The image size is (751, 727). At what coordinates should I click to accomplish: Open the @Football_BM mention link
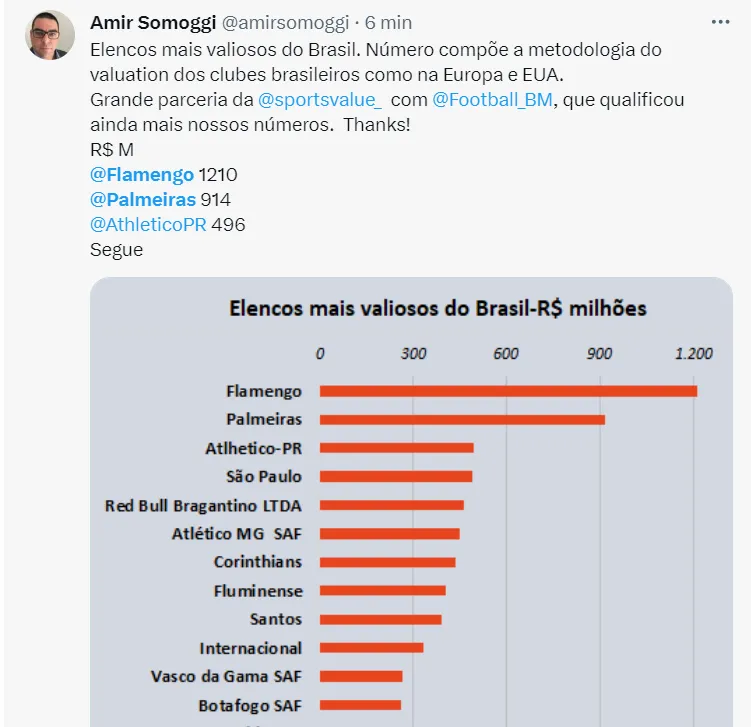coord(491,100)
